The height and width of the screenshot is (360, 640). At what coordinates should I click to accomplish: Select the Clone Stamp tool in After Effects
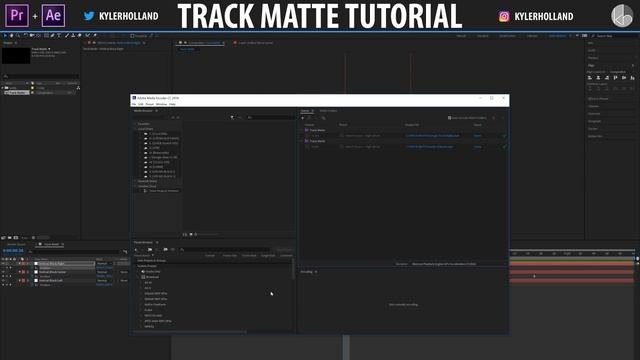point(73,36)
